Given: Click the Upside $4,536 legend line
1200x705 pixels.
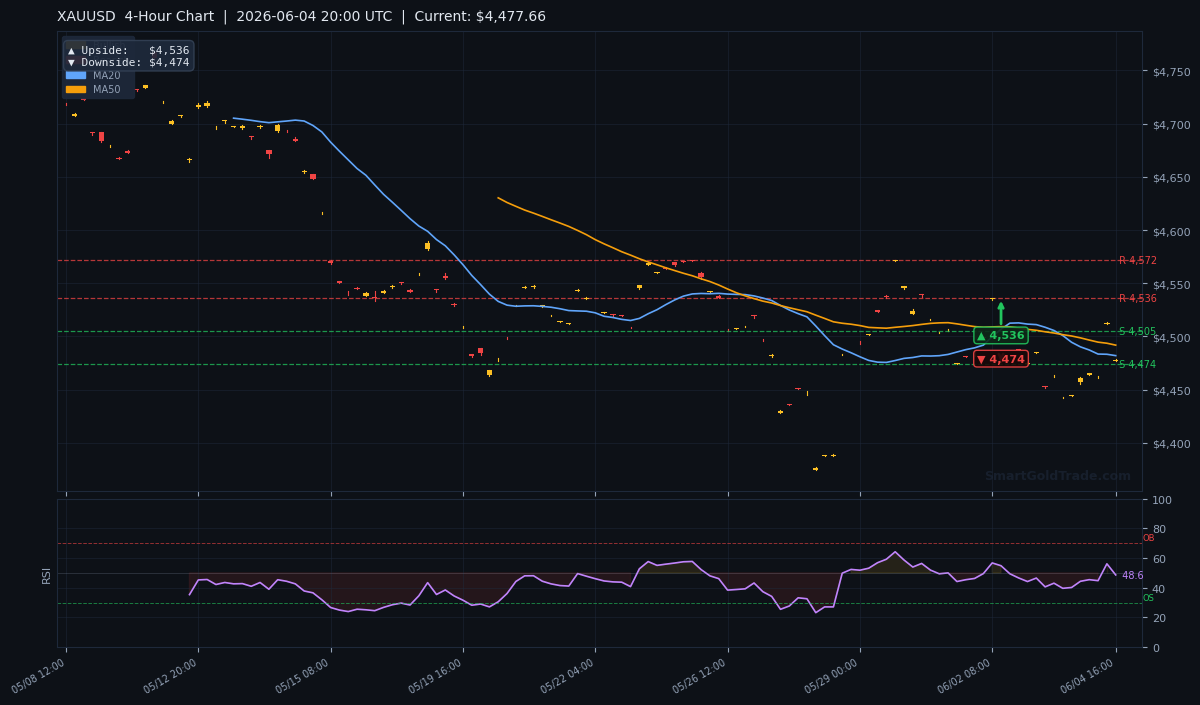Looking at the screenshot, I should point(128,50).
